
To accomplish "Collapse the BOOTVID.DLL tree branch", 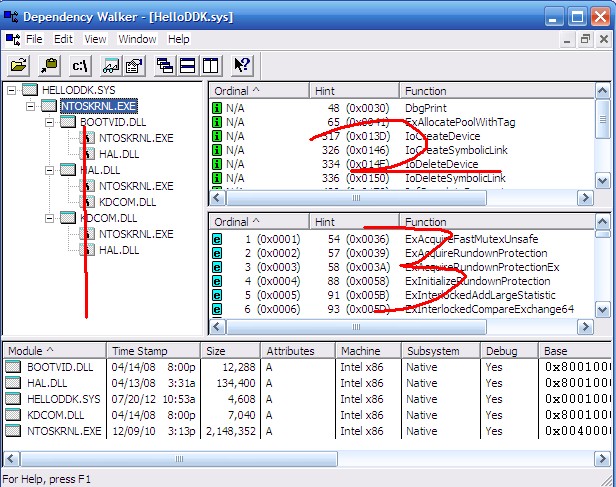I will click(50, 122).
